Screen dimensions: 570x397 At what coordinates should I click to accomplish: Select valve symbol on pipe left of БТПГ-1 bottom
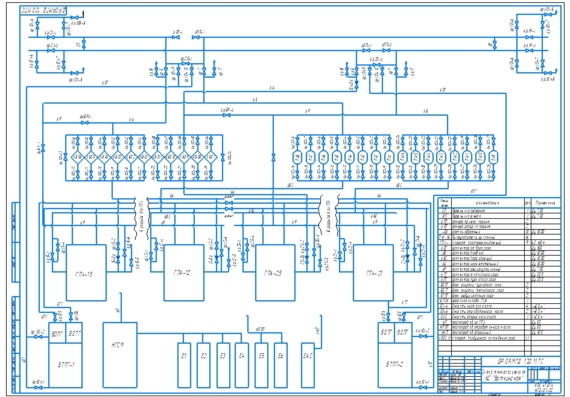38,388
